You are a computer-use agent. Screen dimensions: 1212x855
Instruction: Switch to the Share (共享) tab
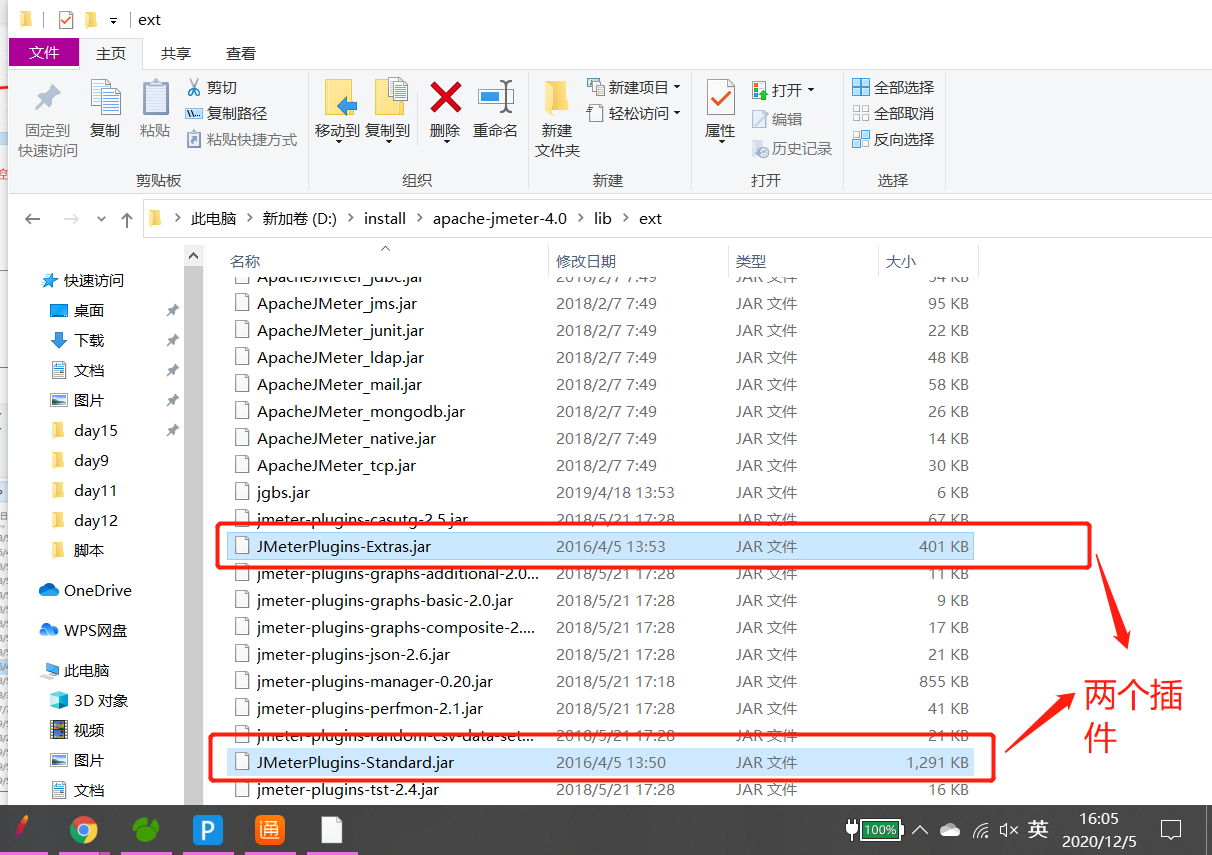176,54
